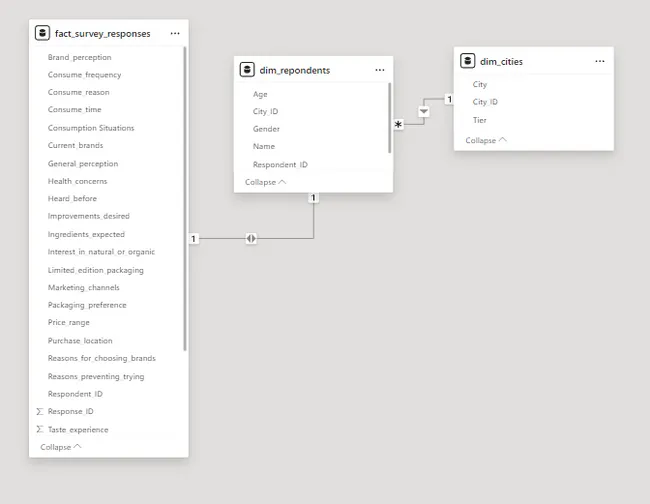Select City_ID in dim_repondents
The height and width of the screenshot is (504, 650).
pyautogui.click(x=265, y=111)
